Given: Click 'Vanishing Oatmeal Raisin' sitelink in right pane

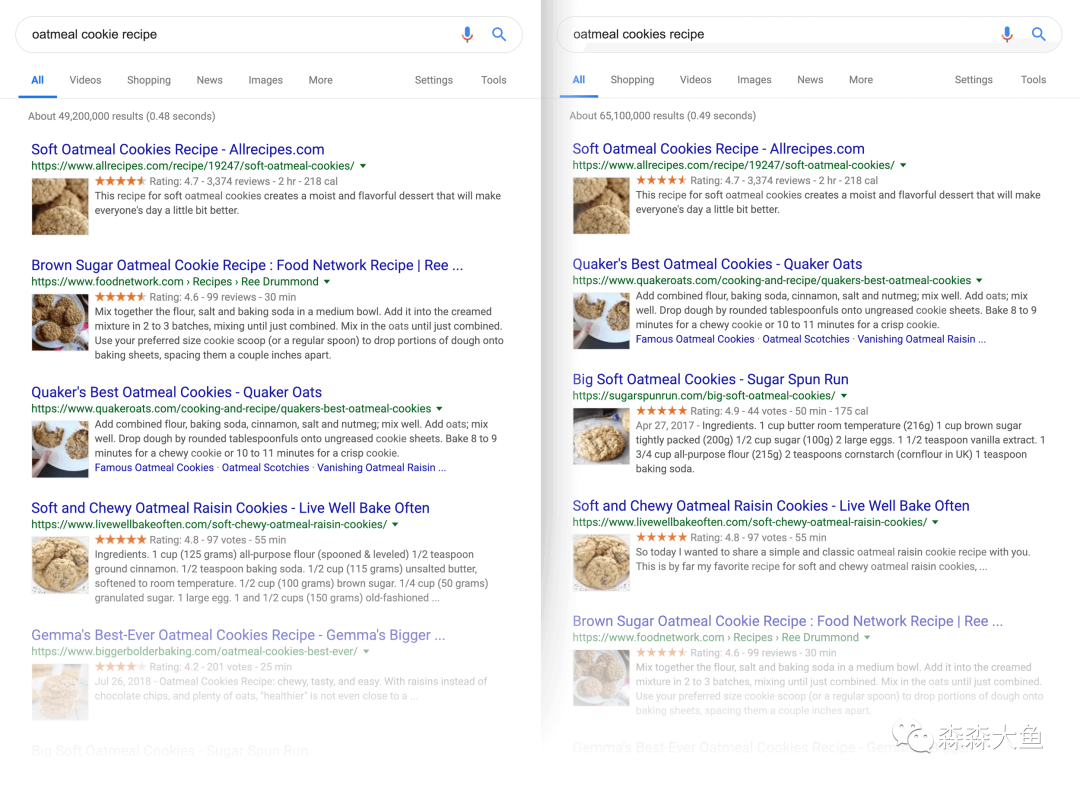Looking at the screenshot, I should 921,339.
